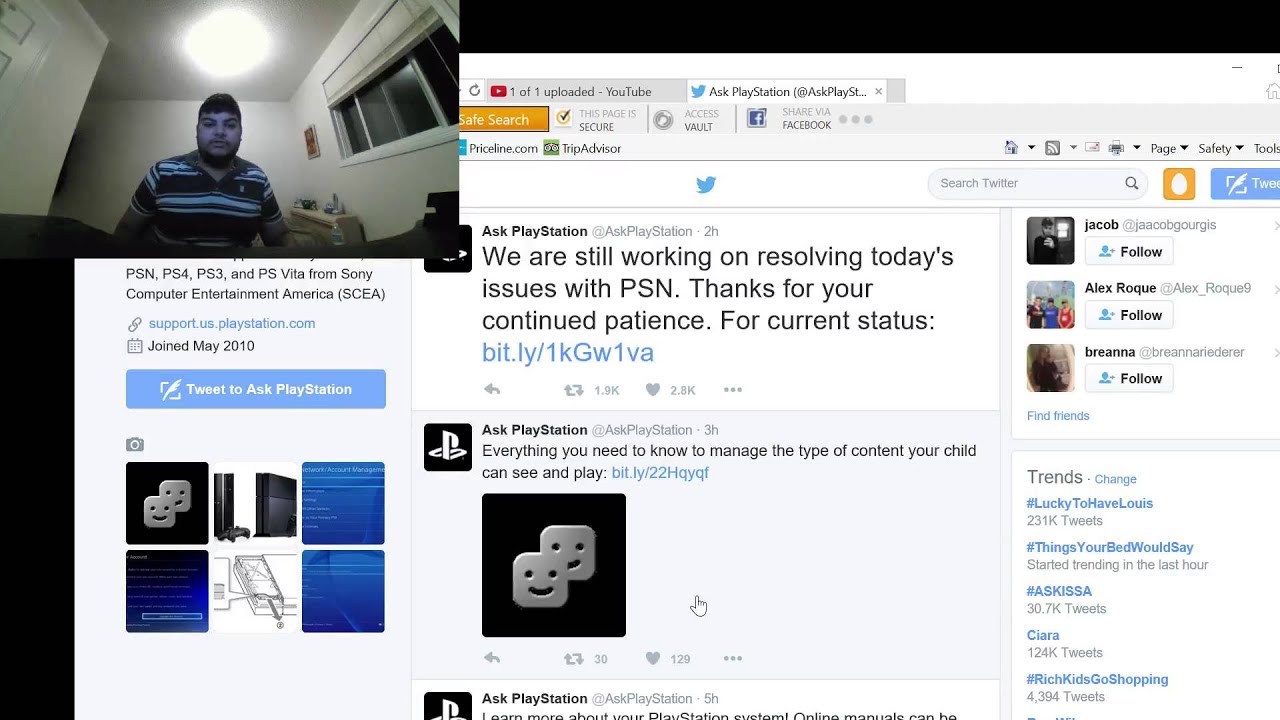Click the Twitter bird logo
The width and height of the screenshot is (1280, 720).
(706, 184)
